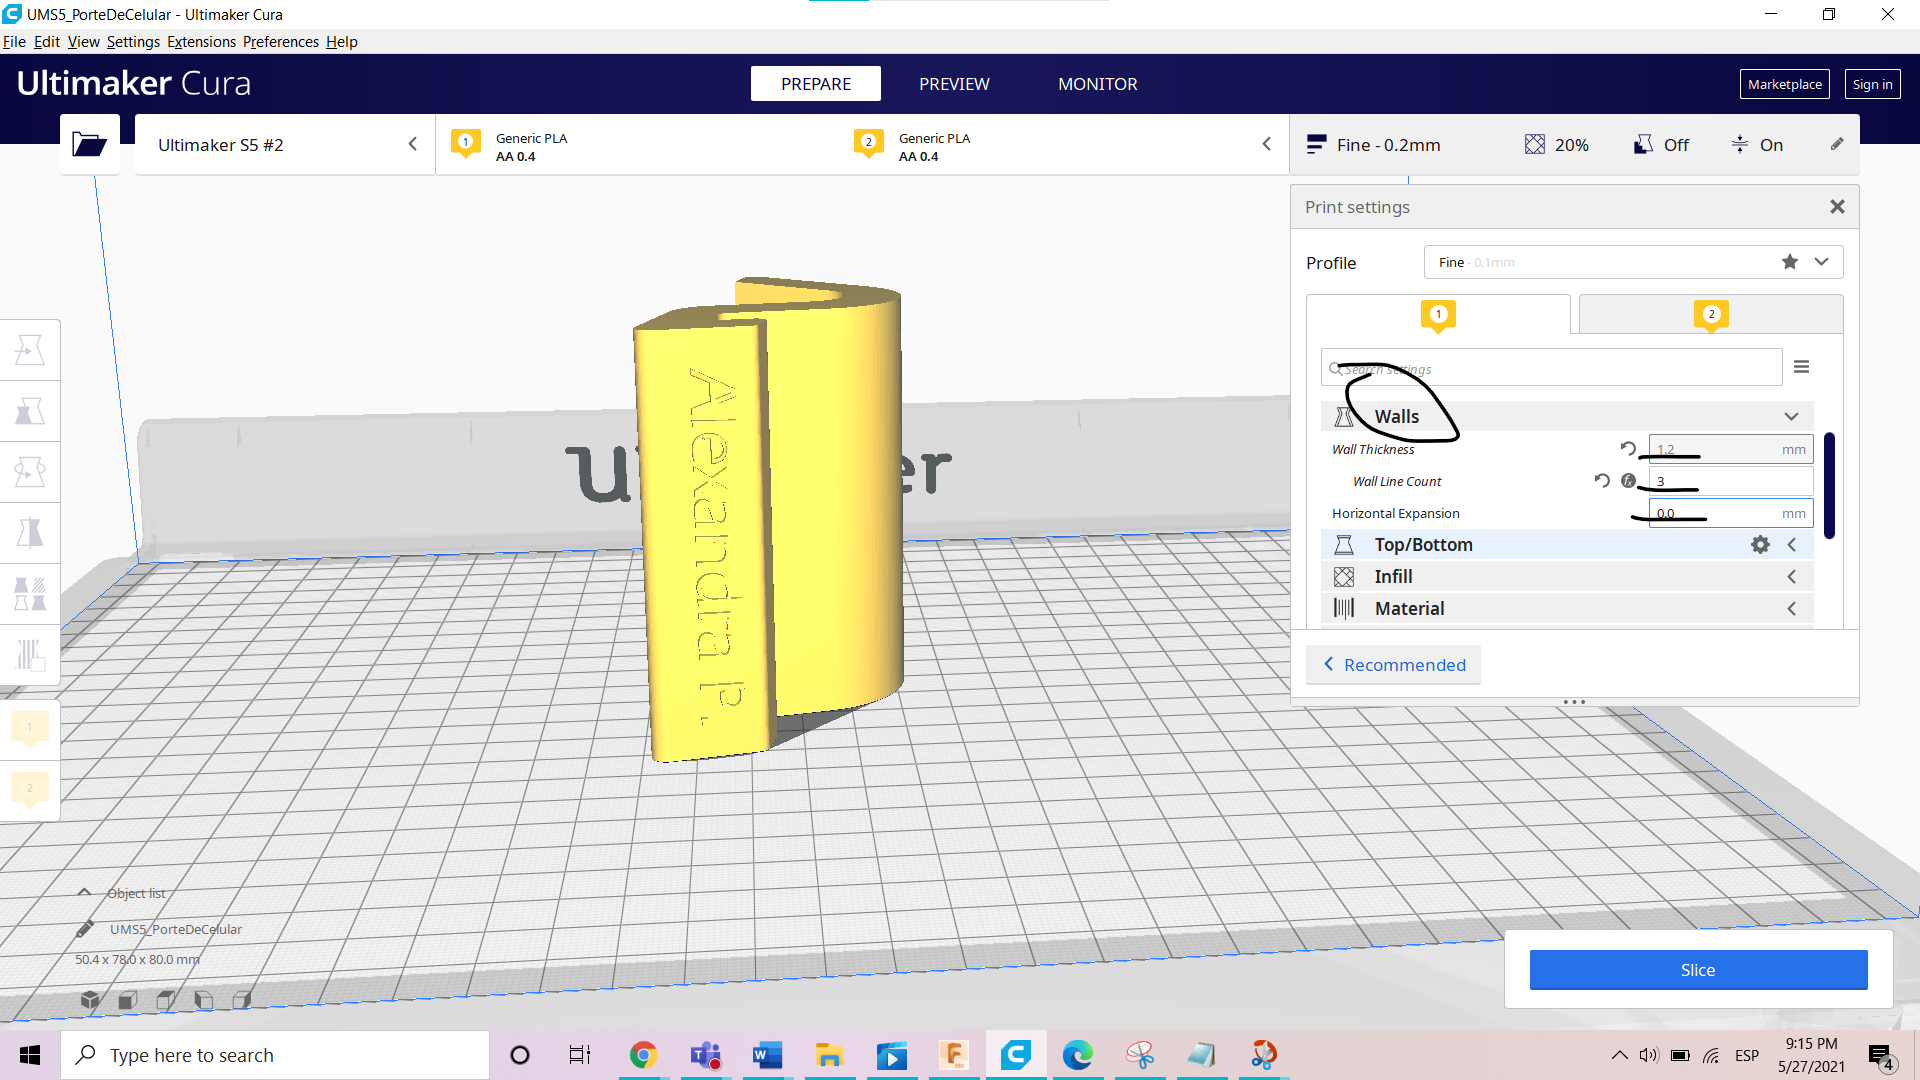The image size is (1920, 1080).
Task: Open Microsoft Word from the taskbar
Action: (767, 1055)
